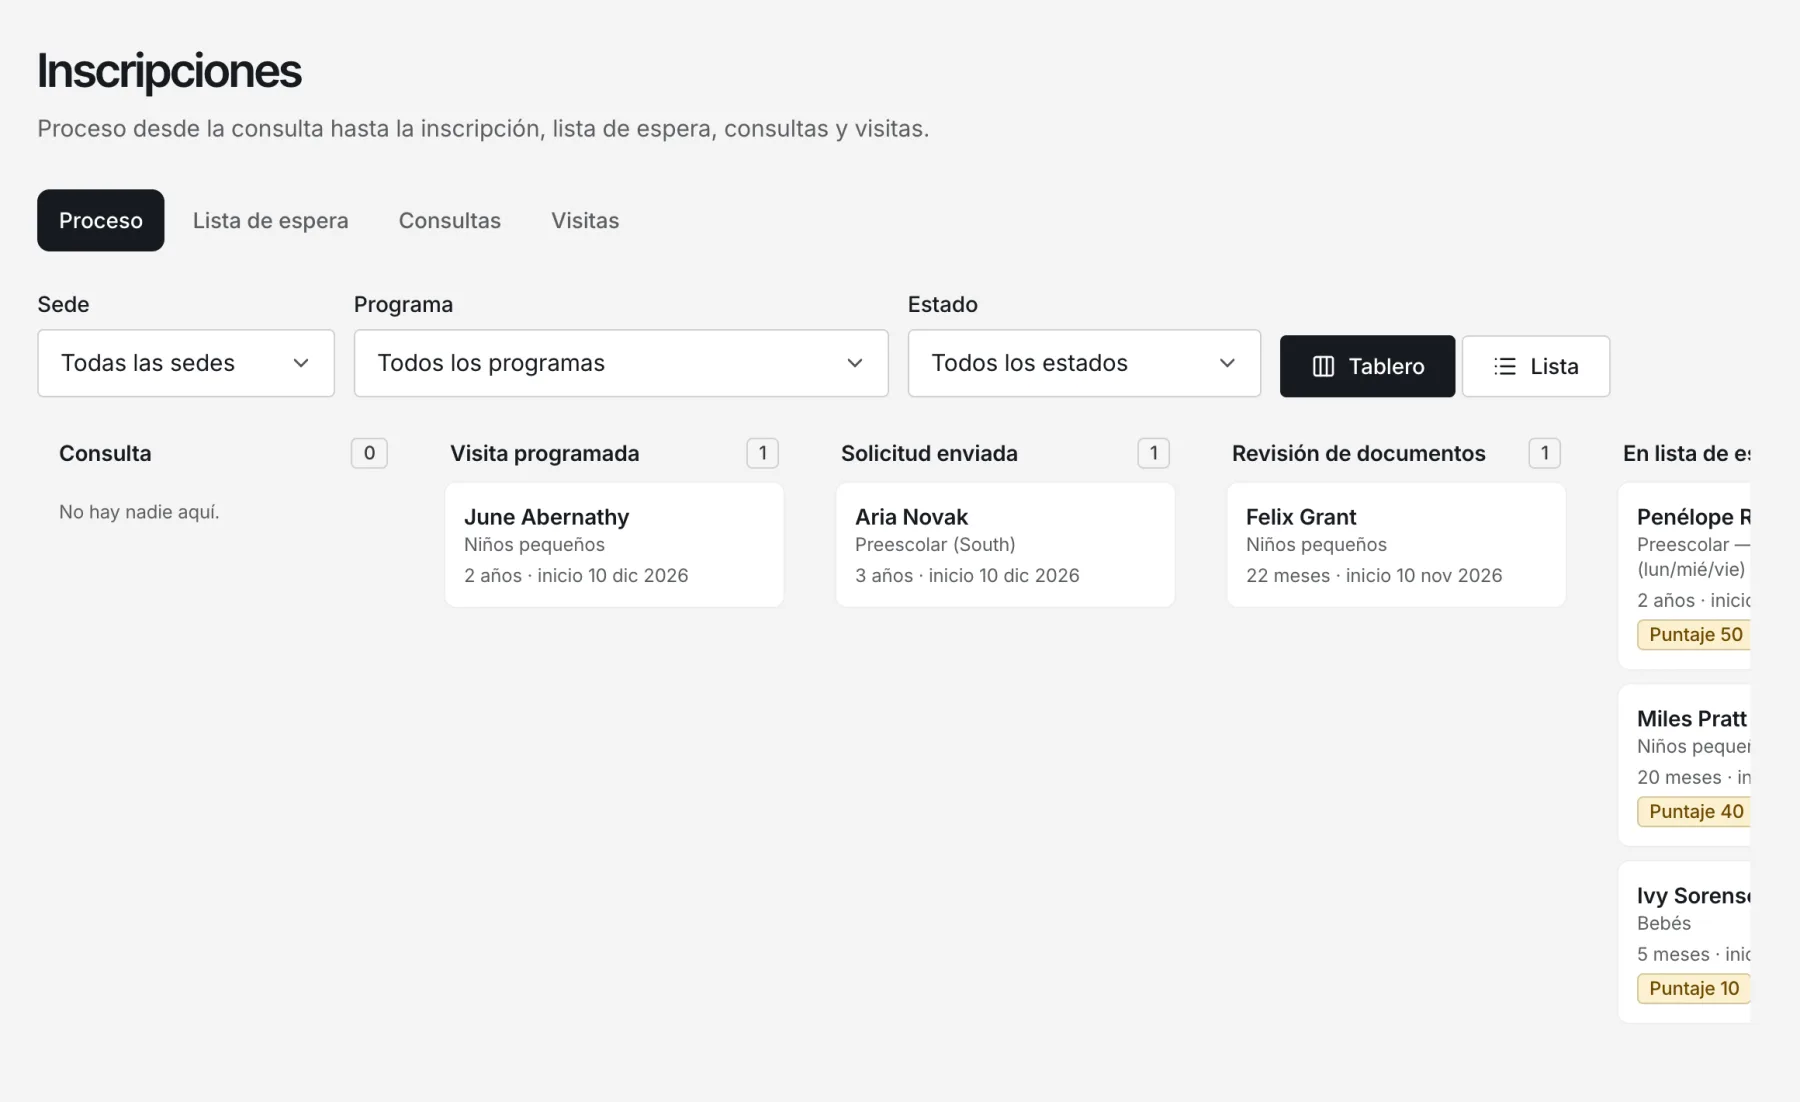The width and height of the screenshot is (1800, 1102).
Task: Click the Lista list lines icon
Action: click(1505, 366)
